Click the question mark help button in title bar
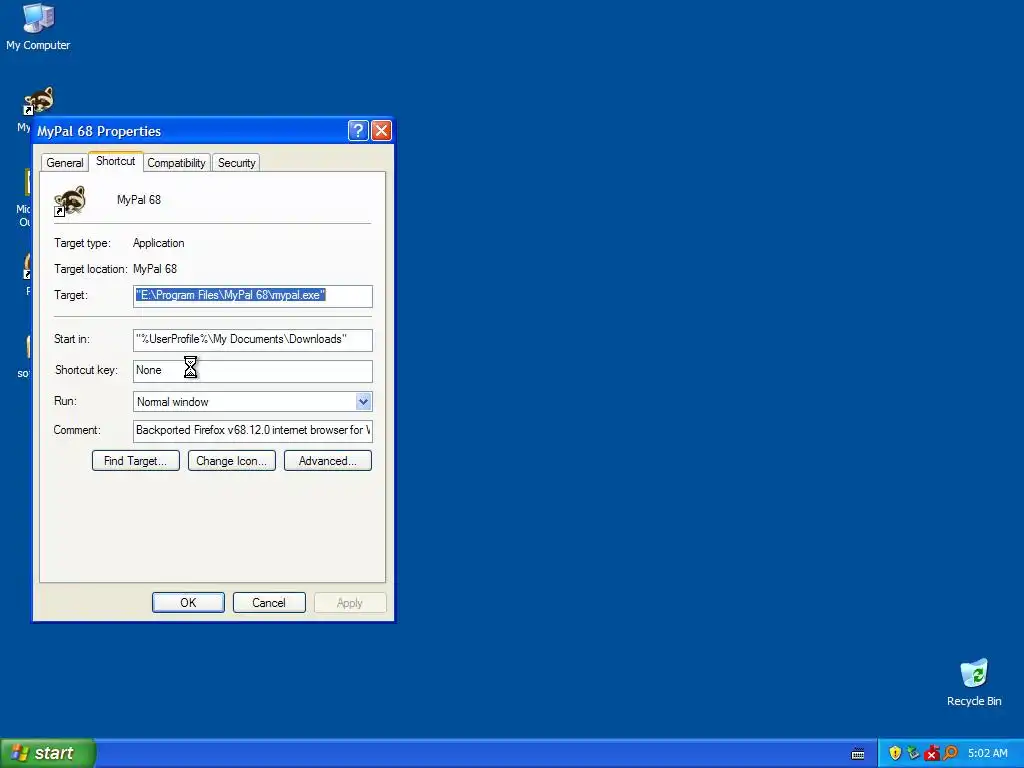The image size is (1024, 768). click(358, 131)
